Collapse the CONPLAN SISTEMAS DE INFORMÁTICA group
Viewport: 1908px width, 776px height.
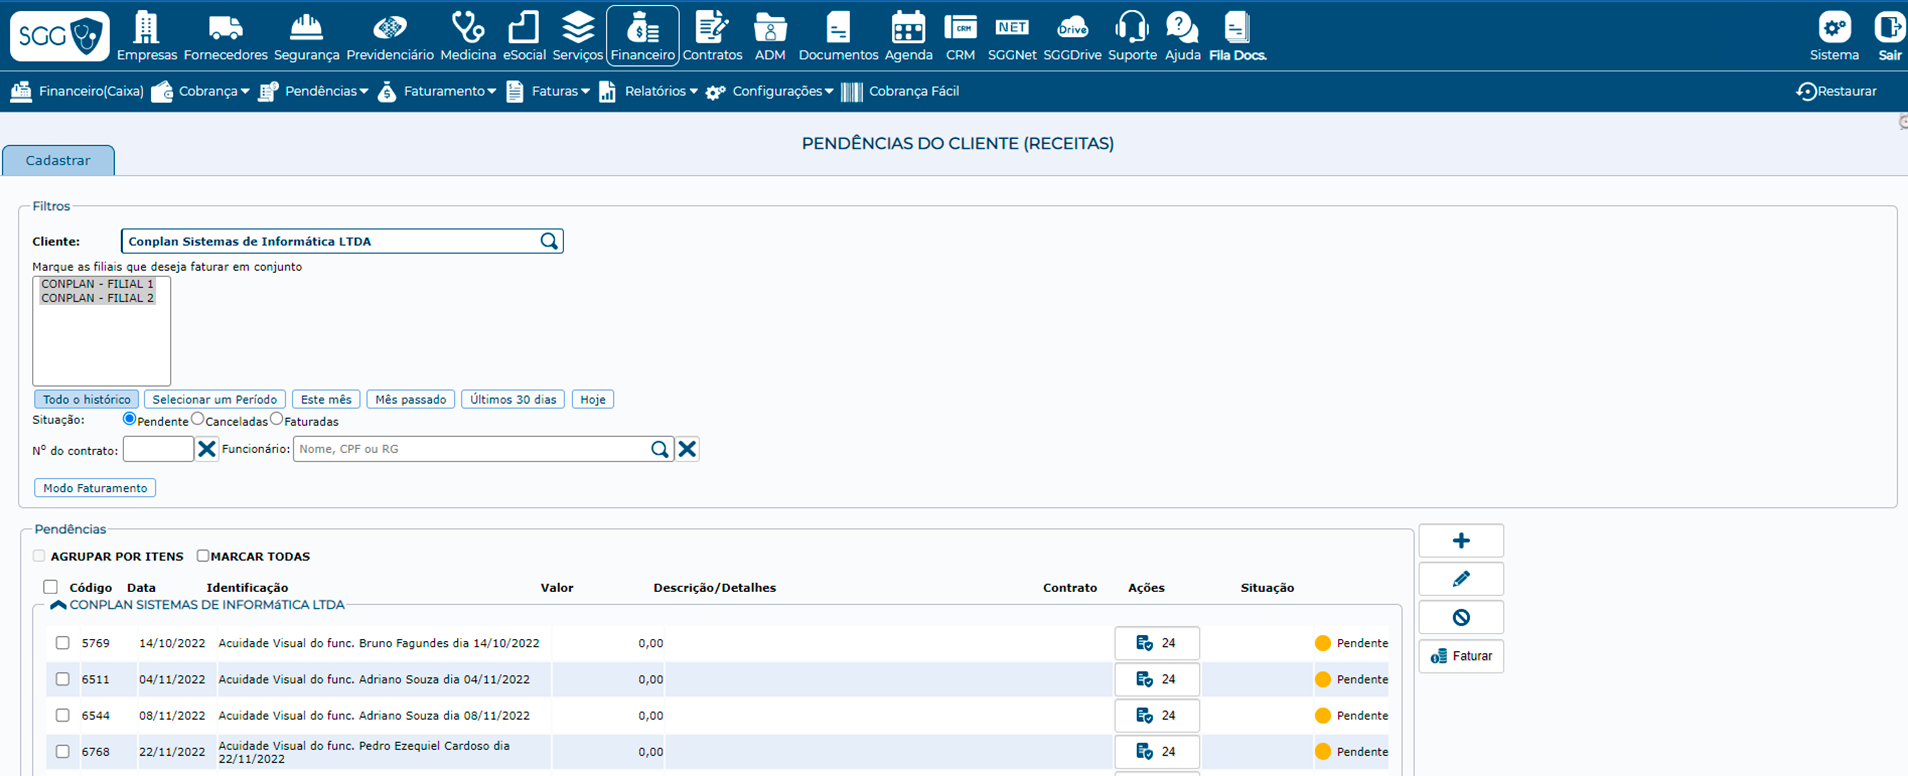coord(58,605)
